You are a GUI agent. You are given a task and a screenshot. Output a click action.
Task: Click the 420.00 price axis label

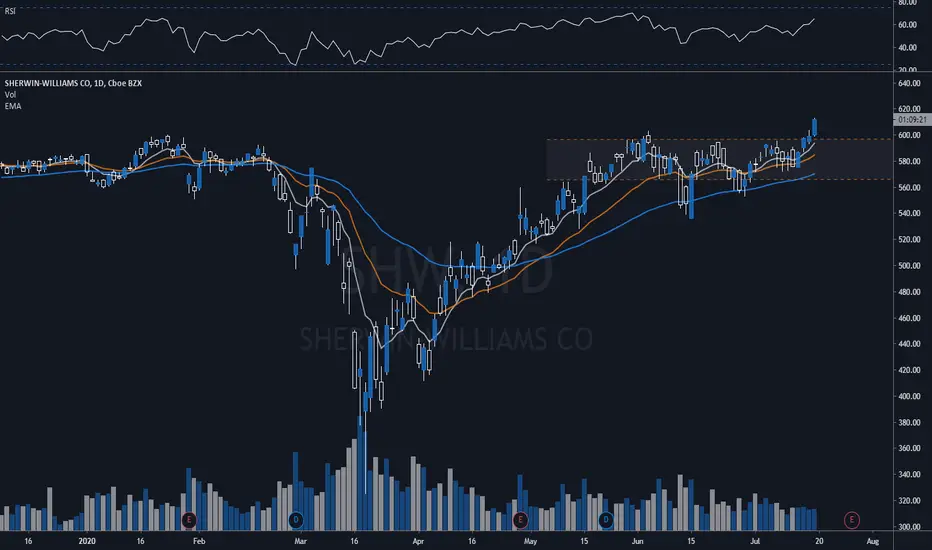tap(909, 370)
